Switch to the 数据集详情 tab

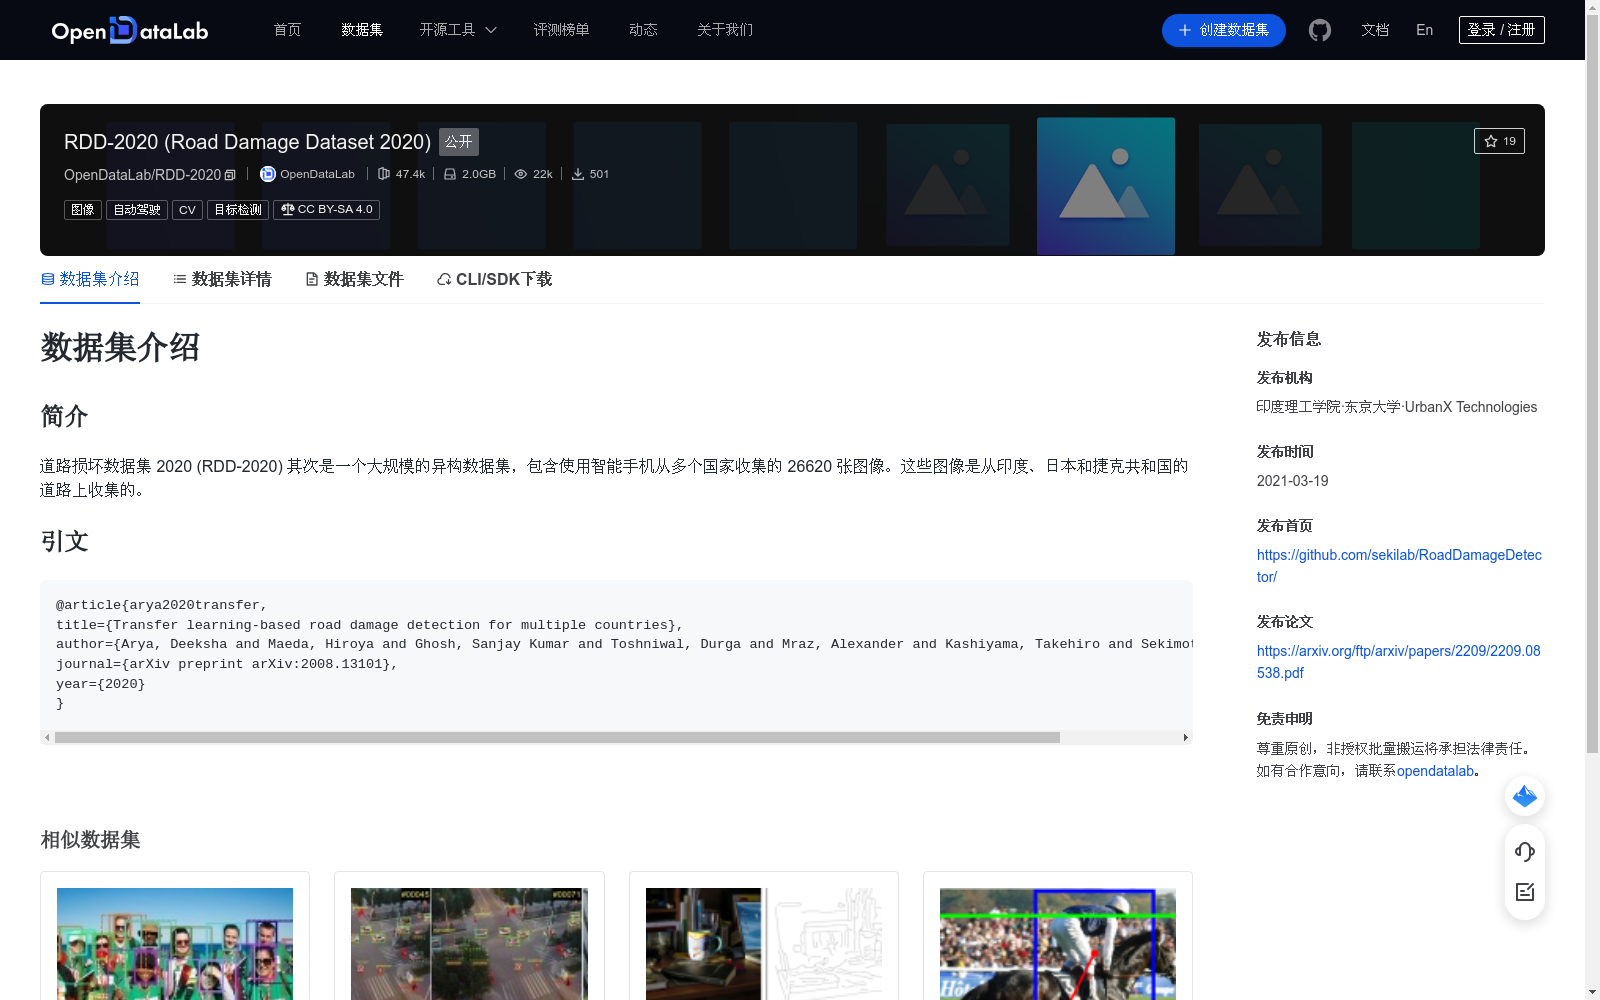[222, 279]
